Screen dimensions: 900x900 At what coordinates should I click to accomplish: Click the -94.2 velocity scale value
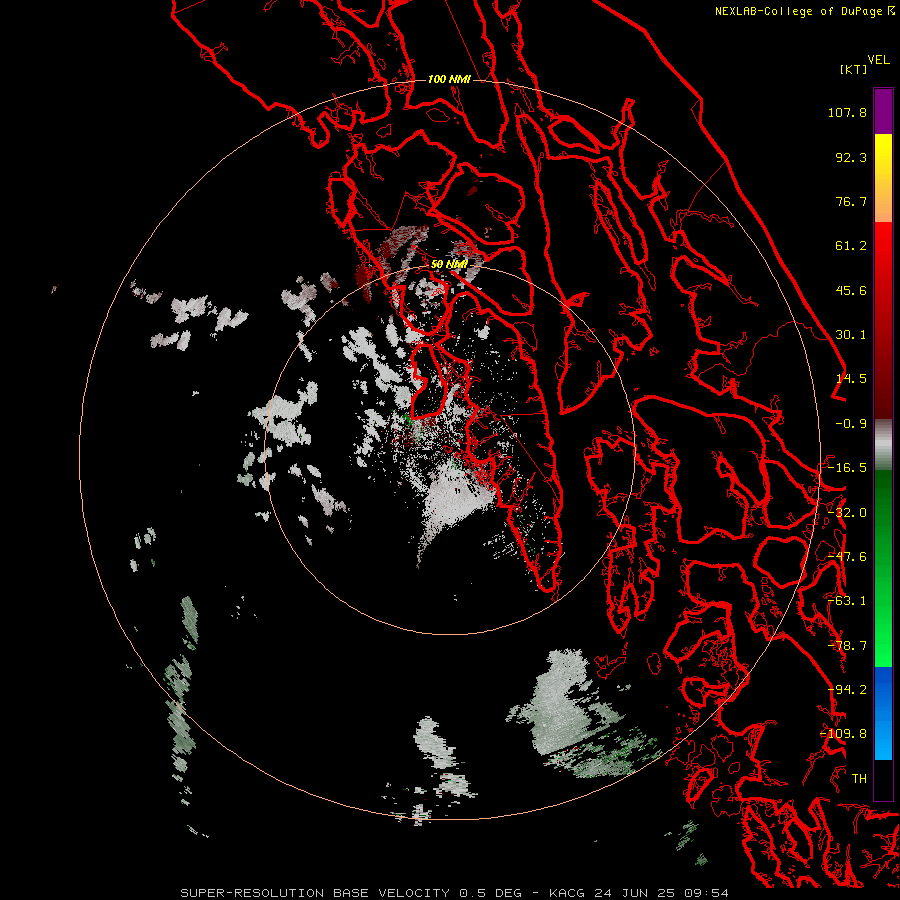tap(847, 690)
